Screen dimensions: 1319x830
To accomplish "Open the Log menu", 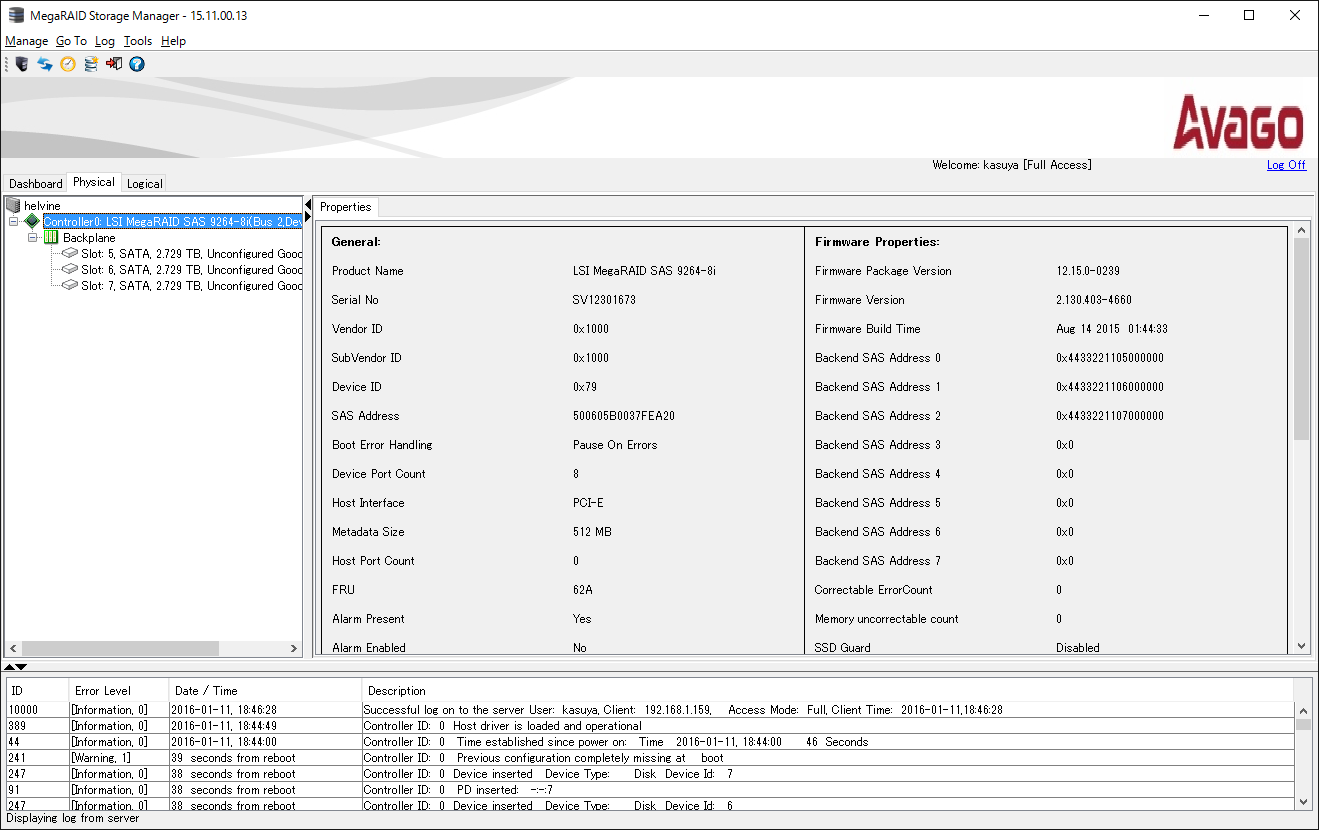I will 105,41.
